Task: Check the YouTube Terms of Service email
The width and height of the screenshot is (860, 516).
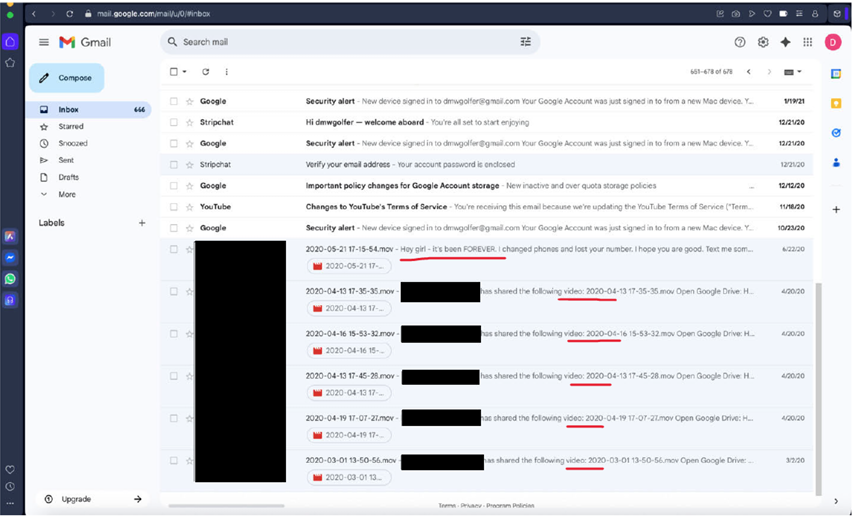Action: coord(174,207)
